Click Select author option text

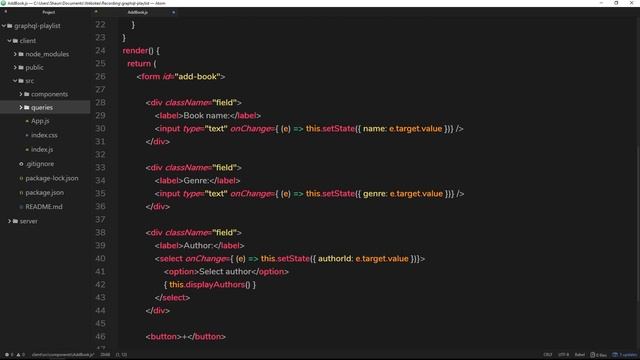(225, 271)
